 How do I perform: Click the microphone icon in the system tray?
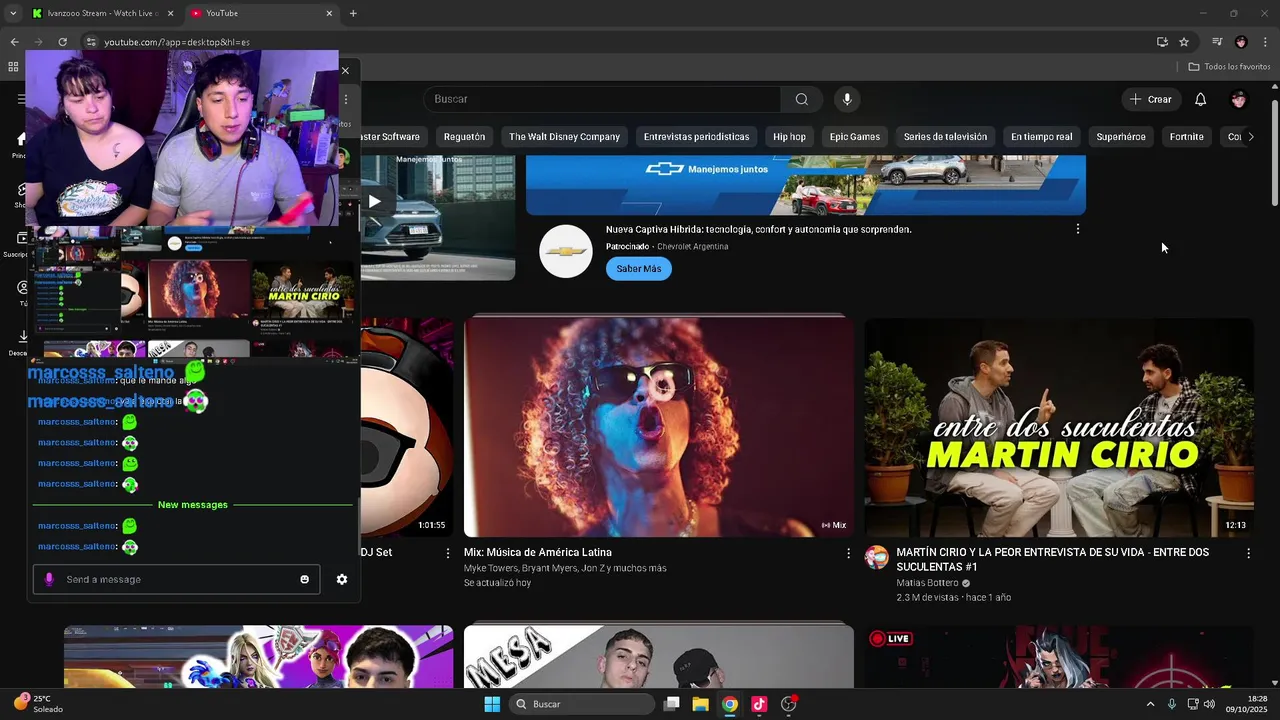click(1171, 704)
